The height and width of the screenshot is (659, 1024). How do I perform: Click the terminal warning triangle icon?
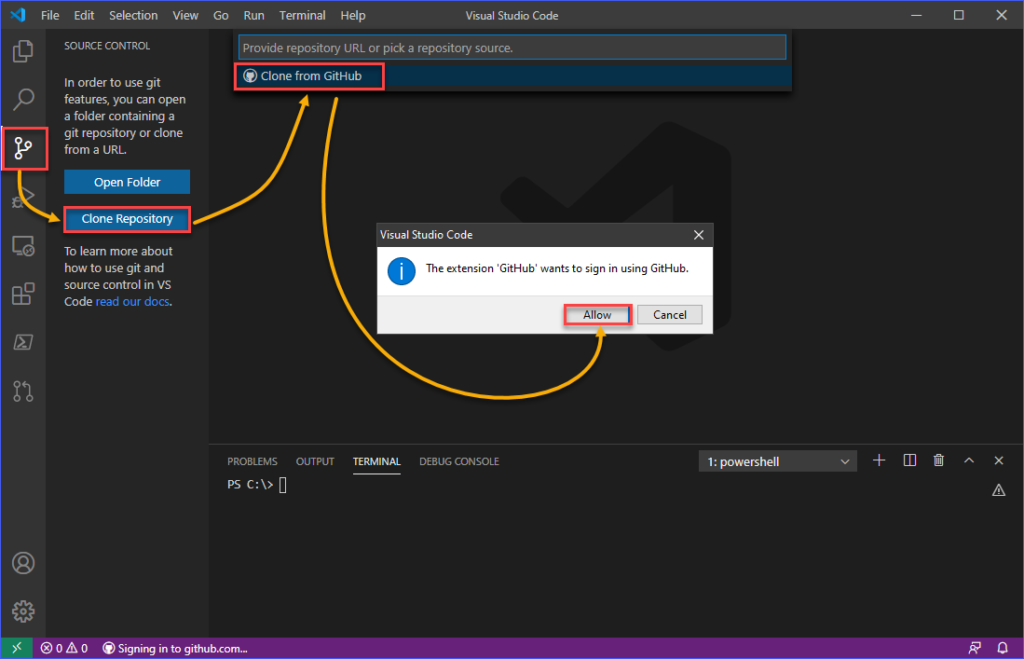(999, 490)
